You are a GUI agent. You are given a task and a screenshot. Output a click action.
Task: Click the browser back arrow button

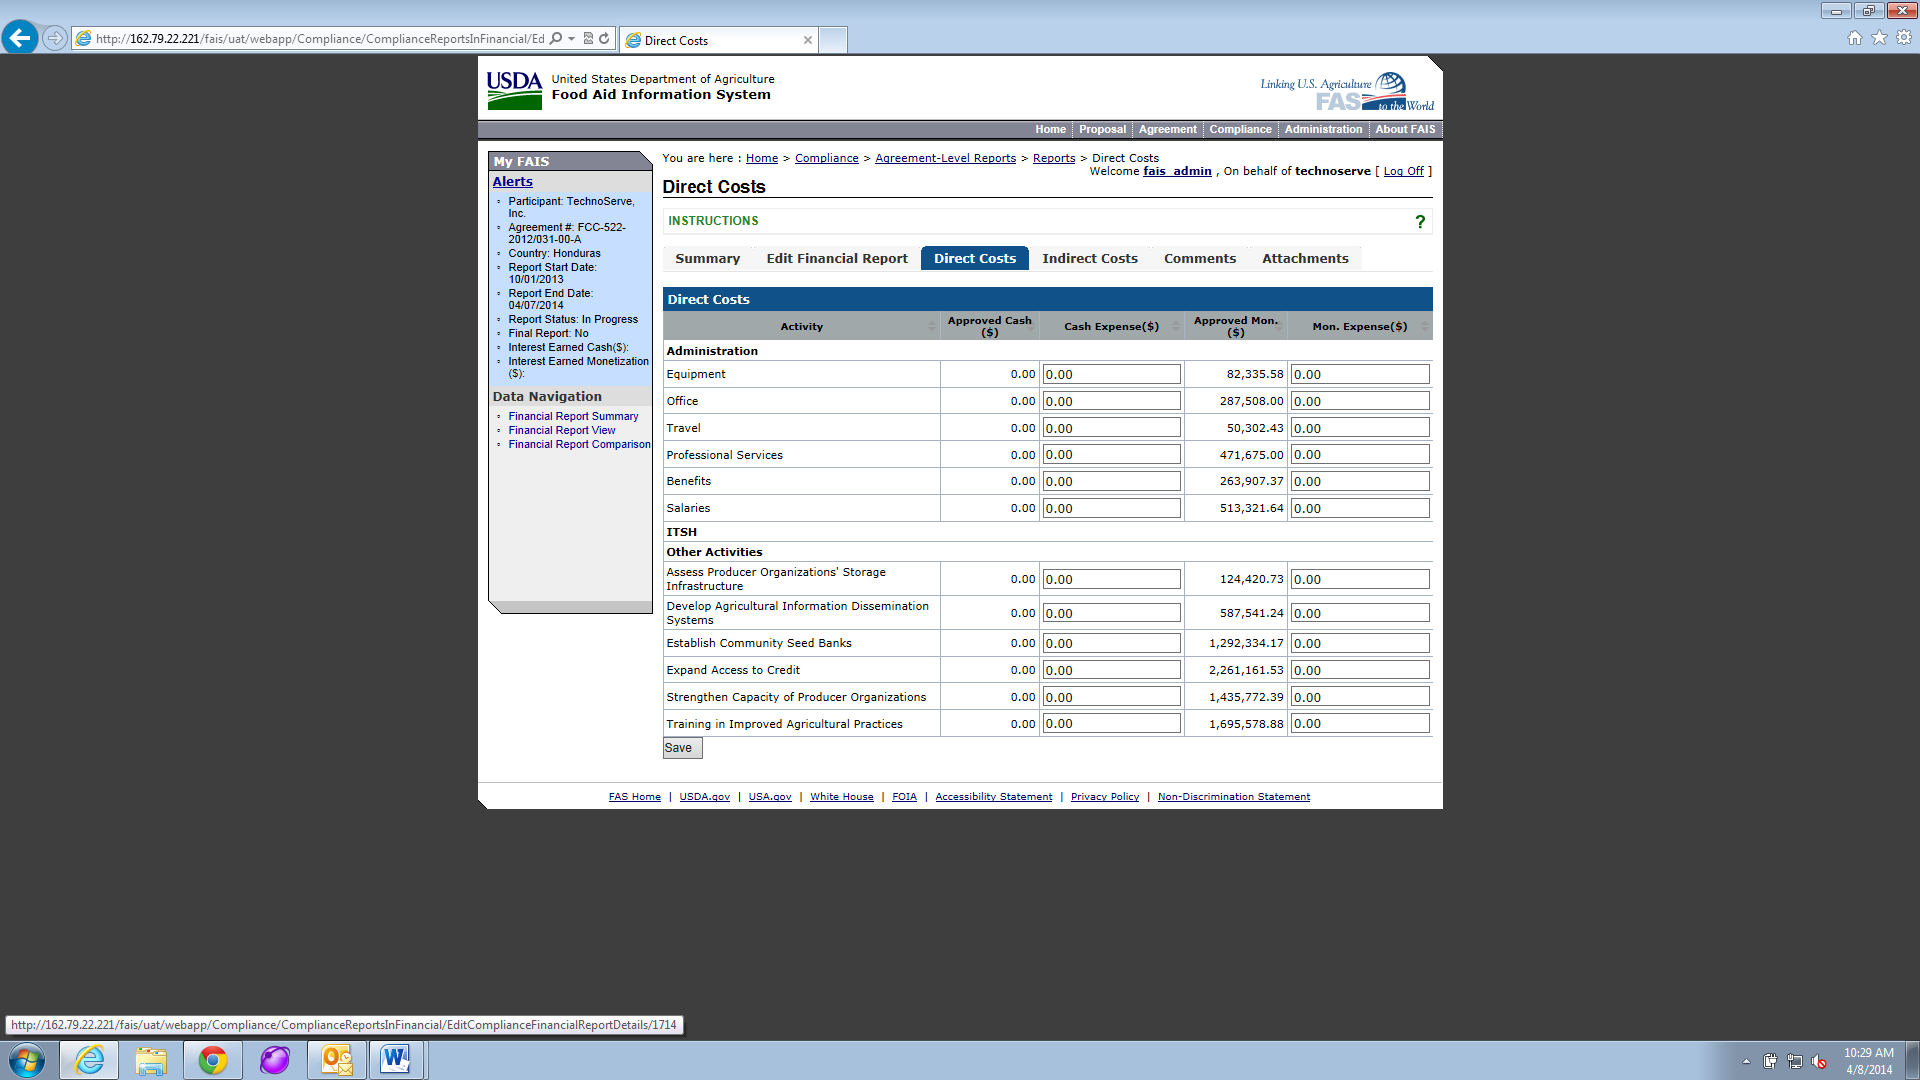(20, 38)
